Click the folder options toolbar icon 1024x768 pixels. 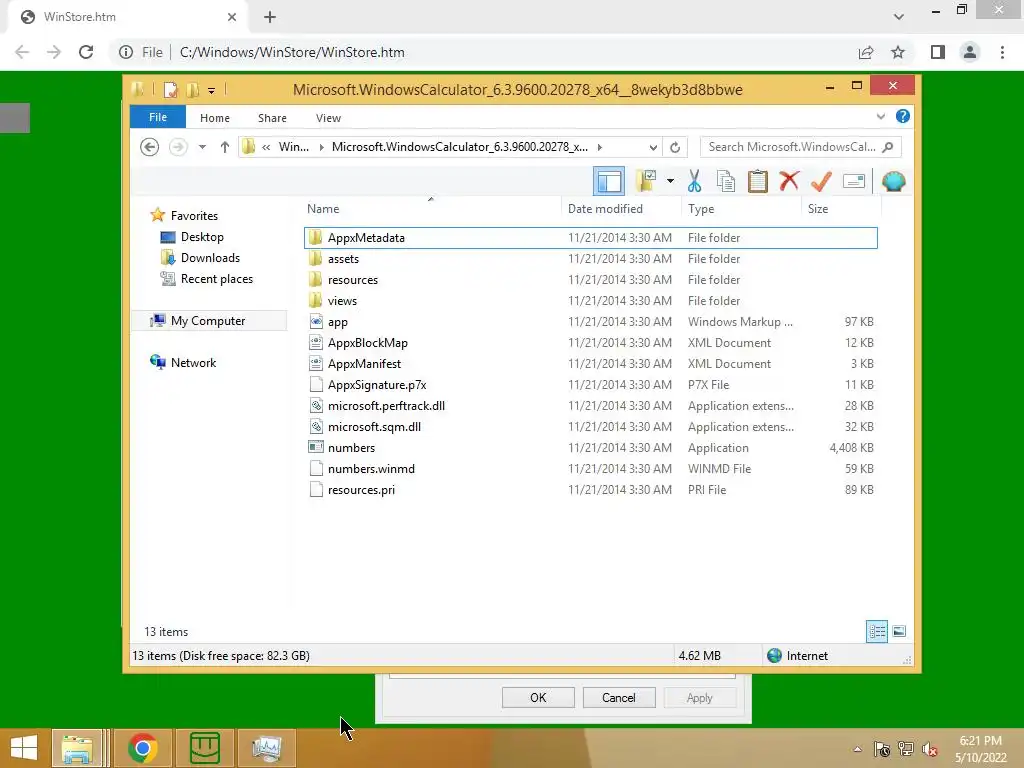click(x=646, y=181)
